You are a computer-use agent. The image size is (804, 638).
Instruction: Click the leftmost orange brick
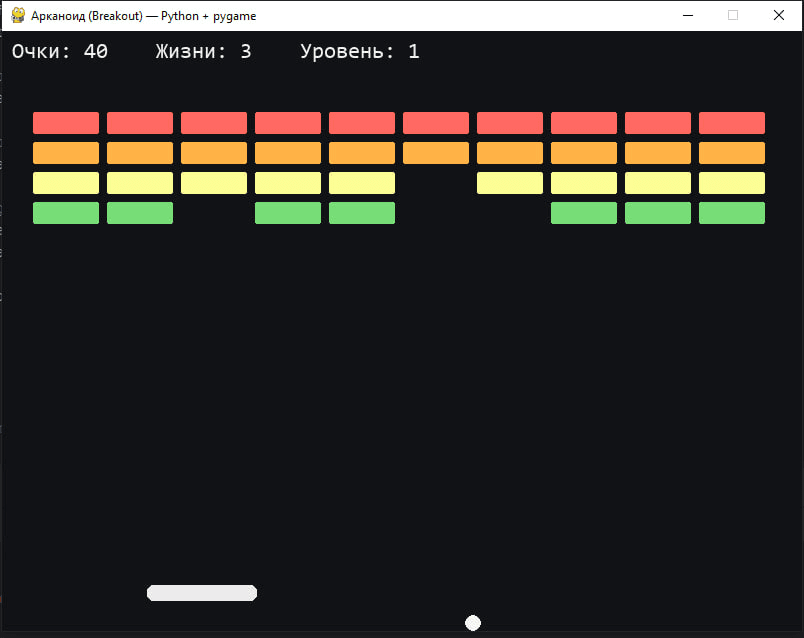pyautogui.click(x=66, y=153)
